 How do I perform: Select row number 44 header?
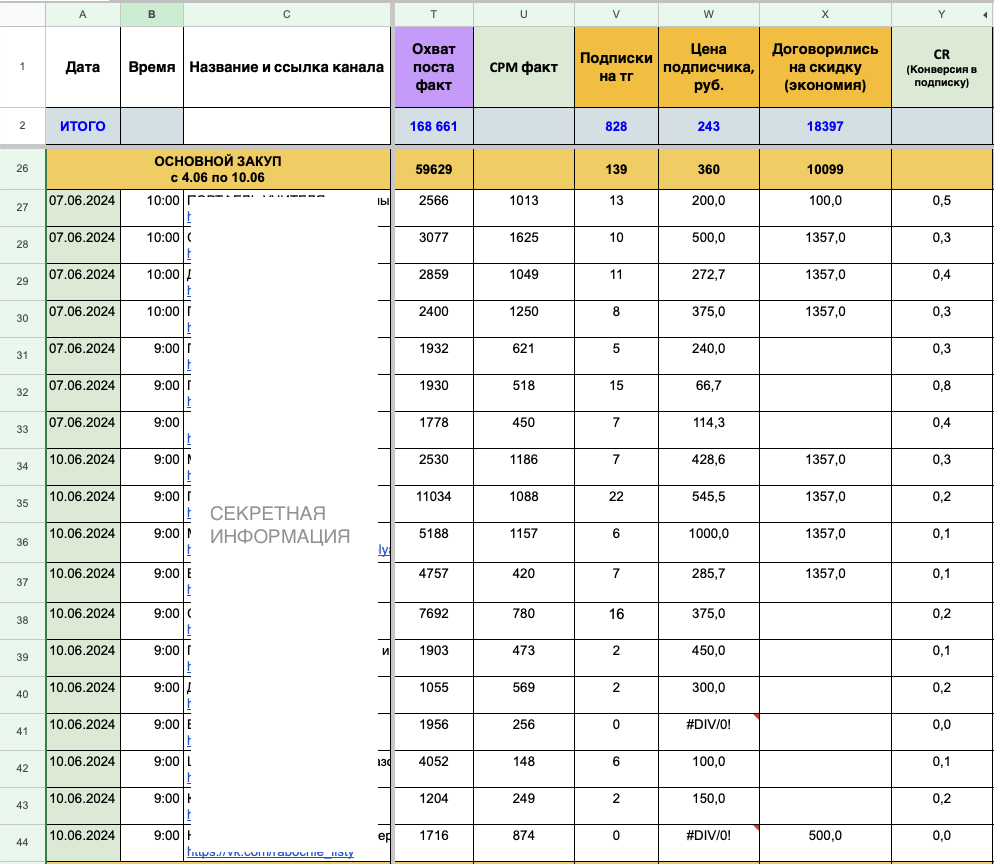(22, 843)
